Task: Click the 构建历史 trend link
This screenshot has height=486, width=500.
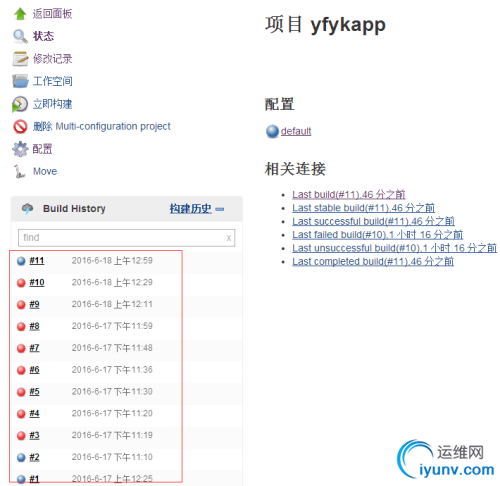Action: pos(190,209)
